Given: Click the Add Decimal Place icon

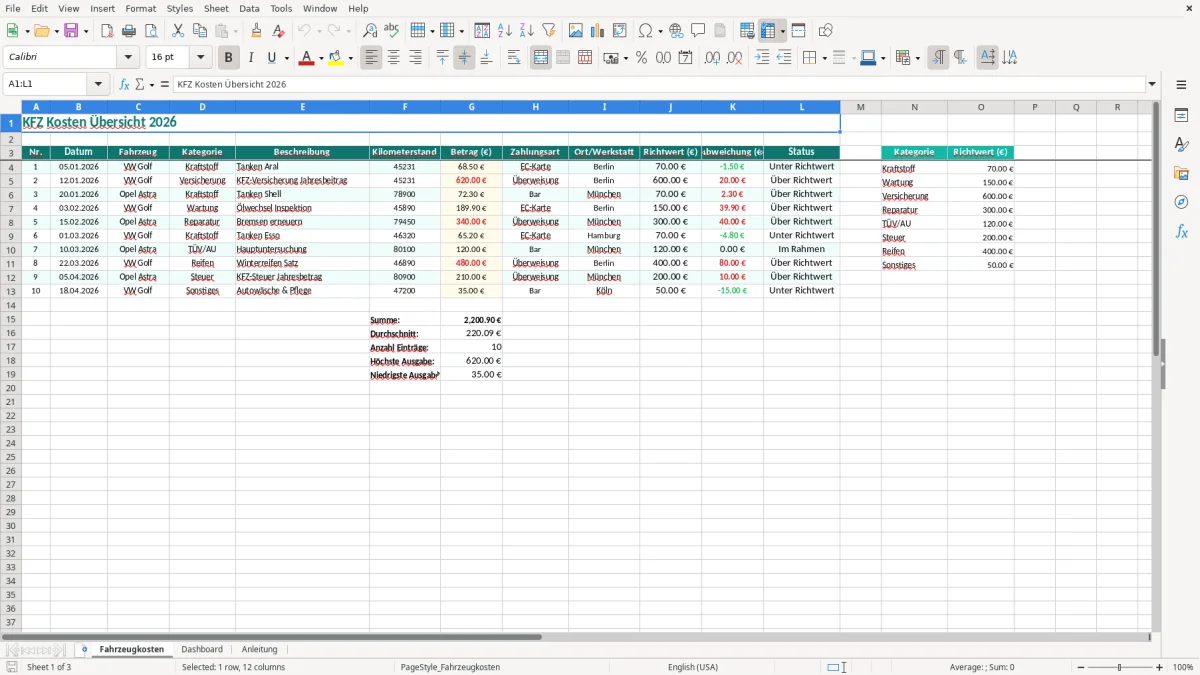Looking at the screenshot, I should (x=712, y=58).
